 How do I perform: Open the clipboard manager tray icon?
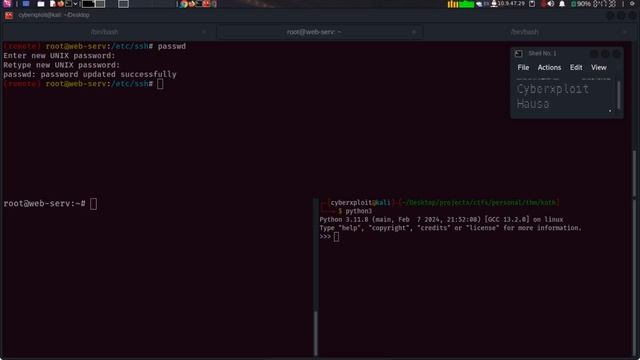532,4
